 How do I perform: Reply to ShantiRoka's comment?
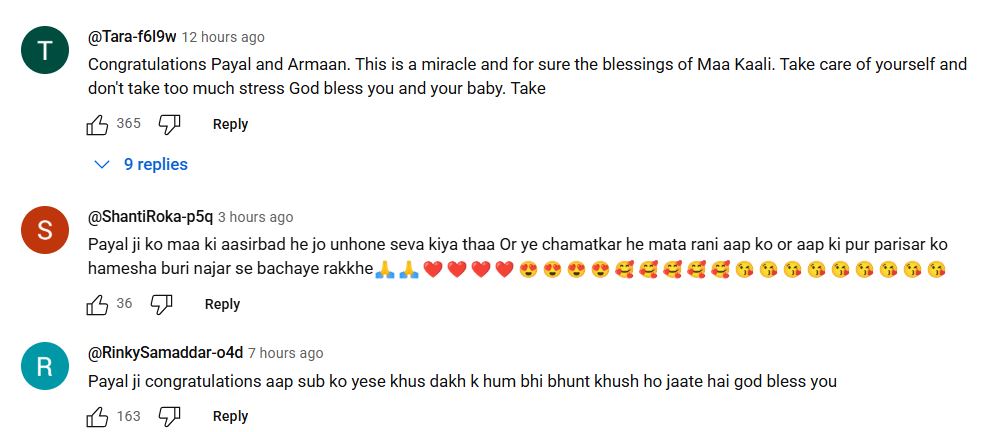[x=222, y=304]
